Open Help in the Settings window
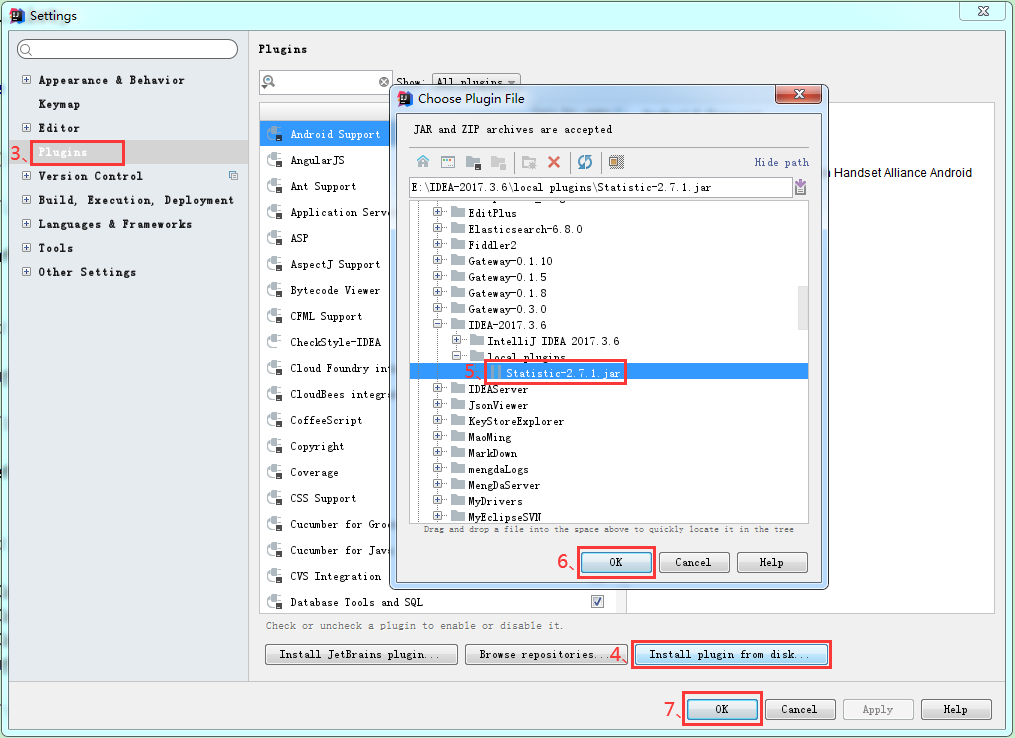Viewport: 1015px width, 738px height. (956, 710)
